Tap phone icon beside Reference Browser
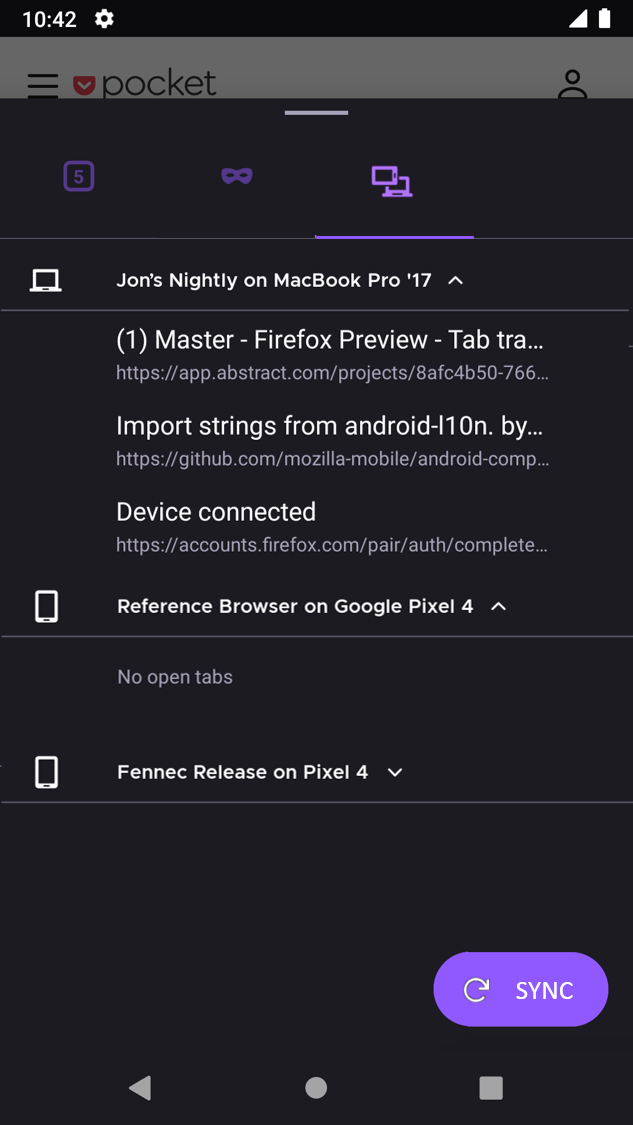Image resolution: width=633 pixels, height=1125 pixels. pyautogui.click(x=46, y=606)
